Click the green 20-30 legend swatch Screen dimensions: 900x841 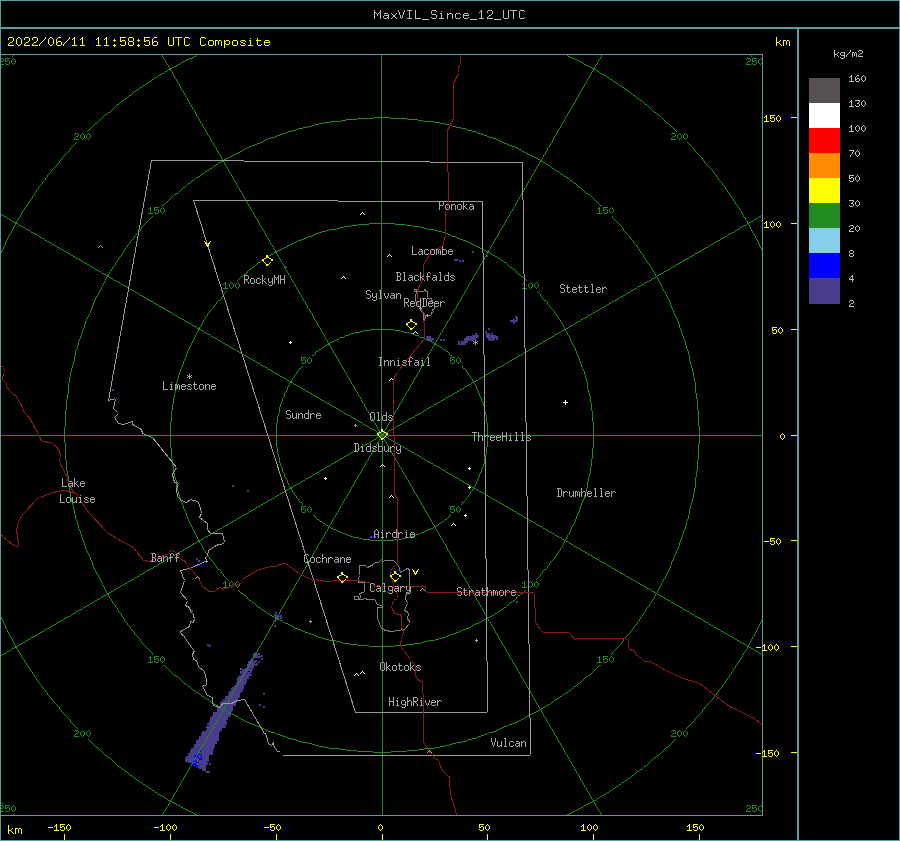pos(824,216)
